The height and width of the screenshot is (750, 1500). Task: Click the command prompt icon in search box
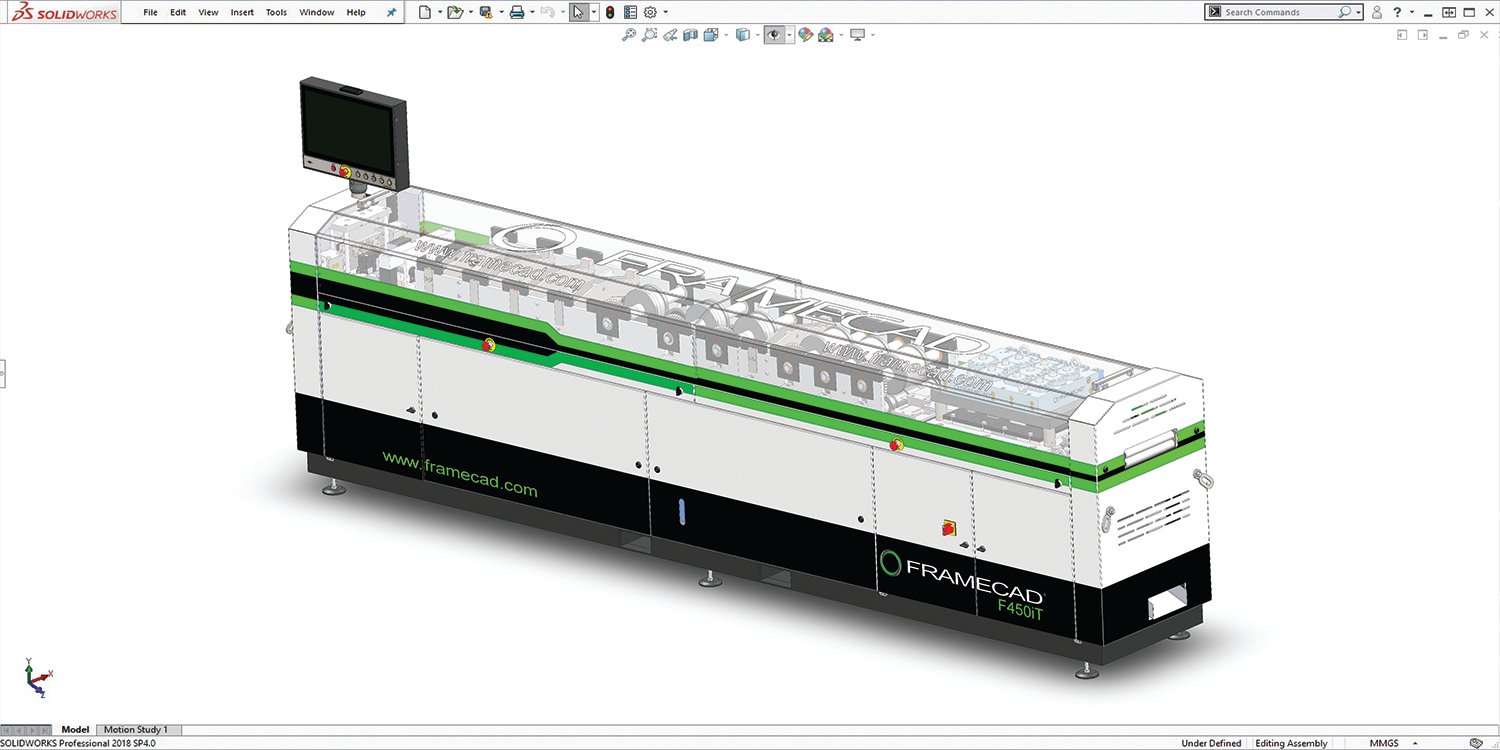point(1214,12)
